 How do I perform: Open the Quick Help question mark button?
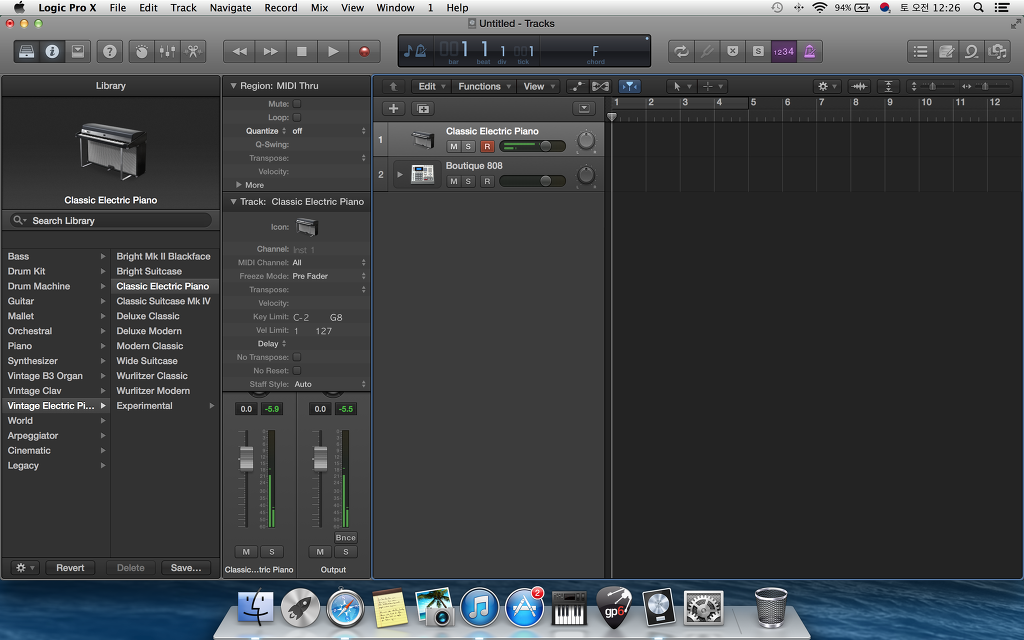click(x=110, y=51)
